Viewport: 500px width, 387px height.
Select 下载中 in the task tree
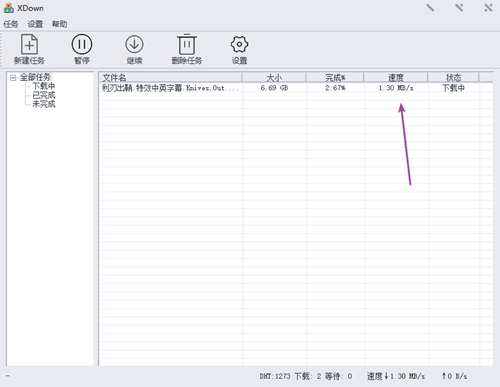(x=44, y=86)
